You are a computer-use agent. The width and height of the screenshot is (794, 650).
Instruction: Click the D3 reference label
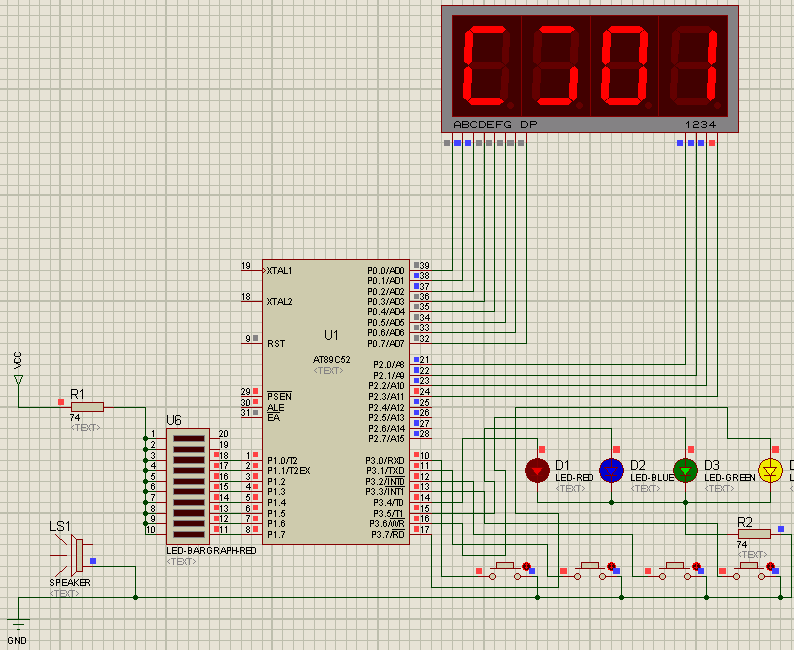(x=712, y=465)
